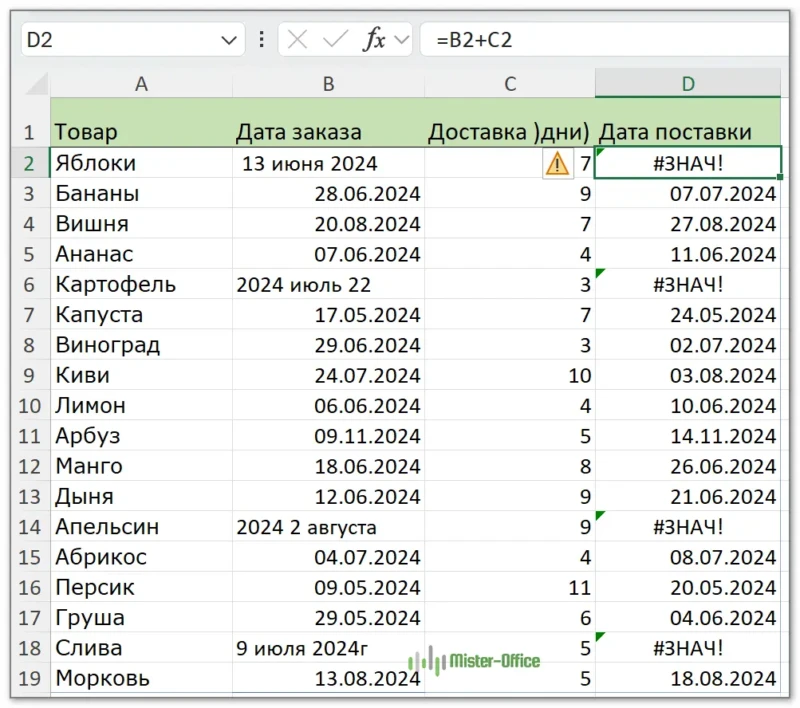Expand the dropdown chevron next to fx
Image resolution: width=800 pixels, height=708 pixels.
point(402,40)
